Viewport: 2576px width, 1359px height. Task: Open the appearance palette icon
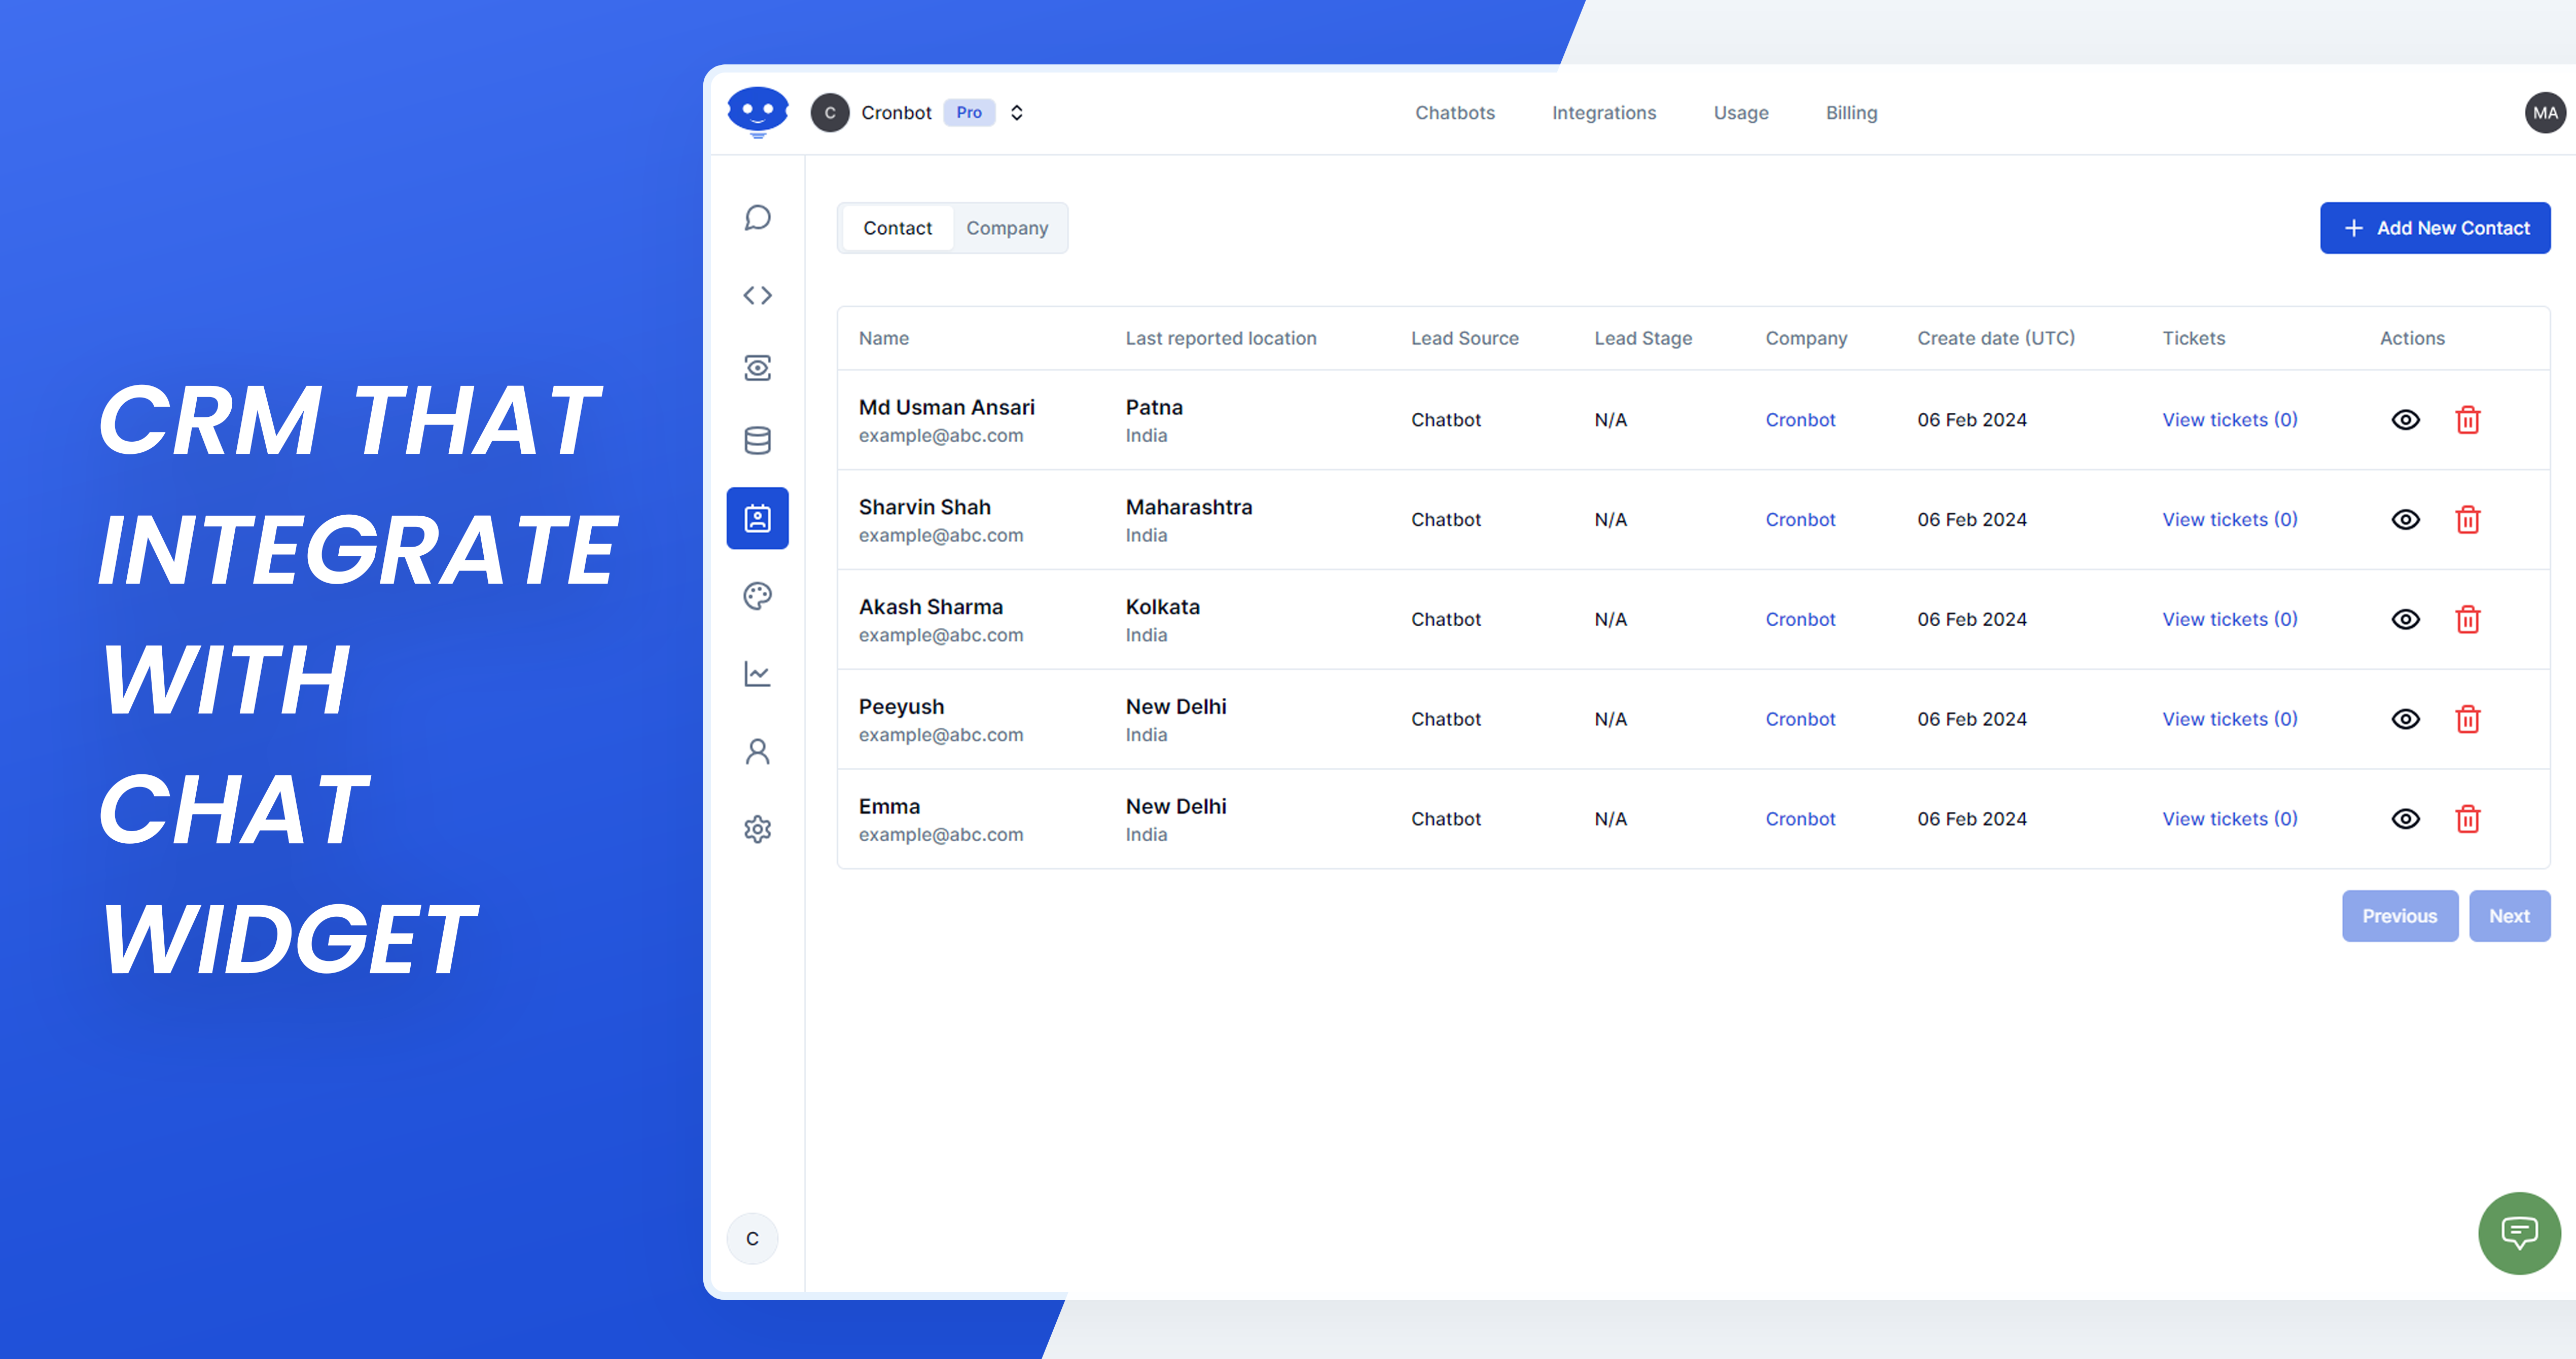(757, 596)
